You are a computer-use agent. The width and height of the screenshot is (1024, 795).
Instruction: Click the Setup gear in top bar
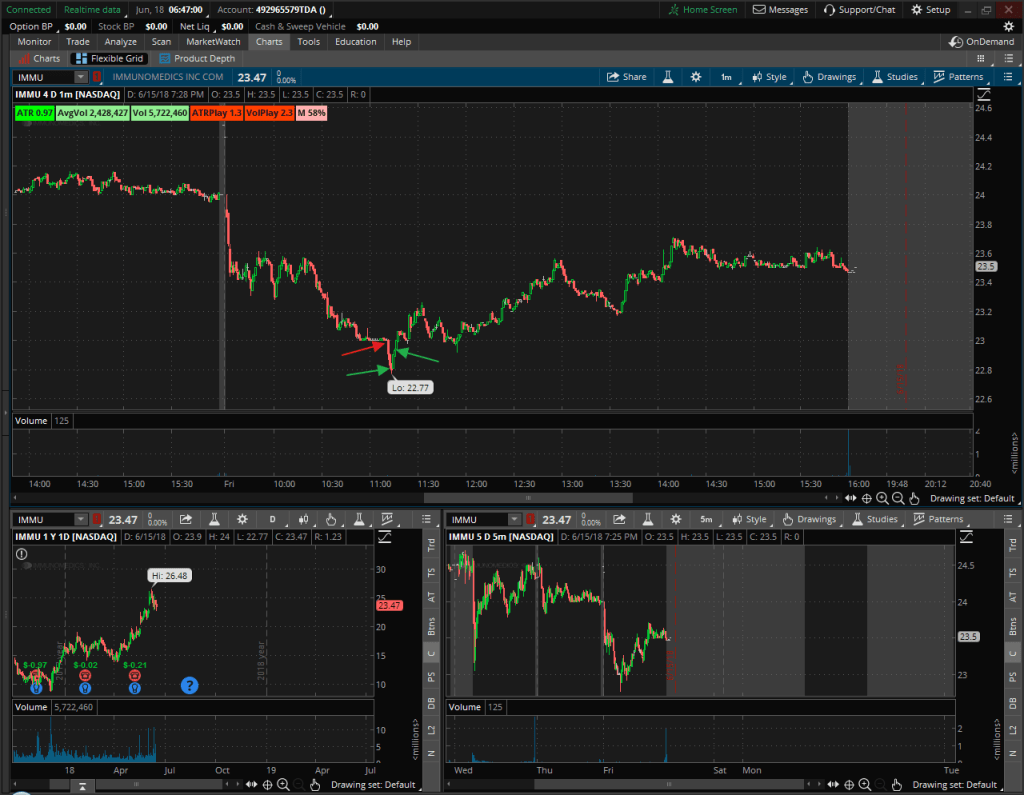pyautogui.click(x=930, y=9)
